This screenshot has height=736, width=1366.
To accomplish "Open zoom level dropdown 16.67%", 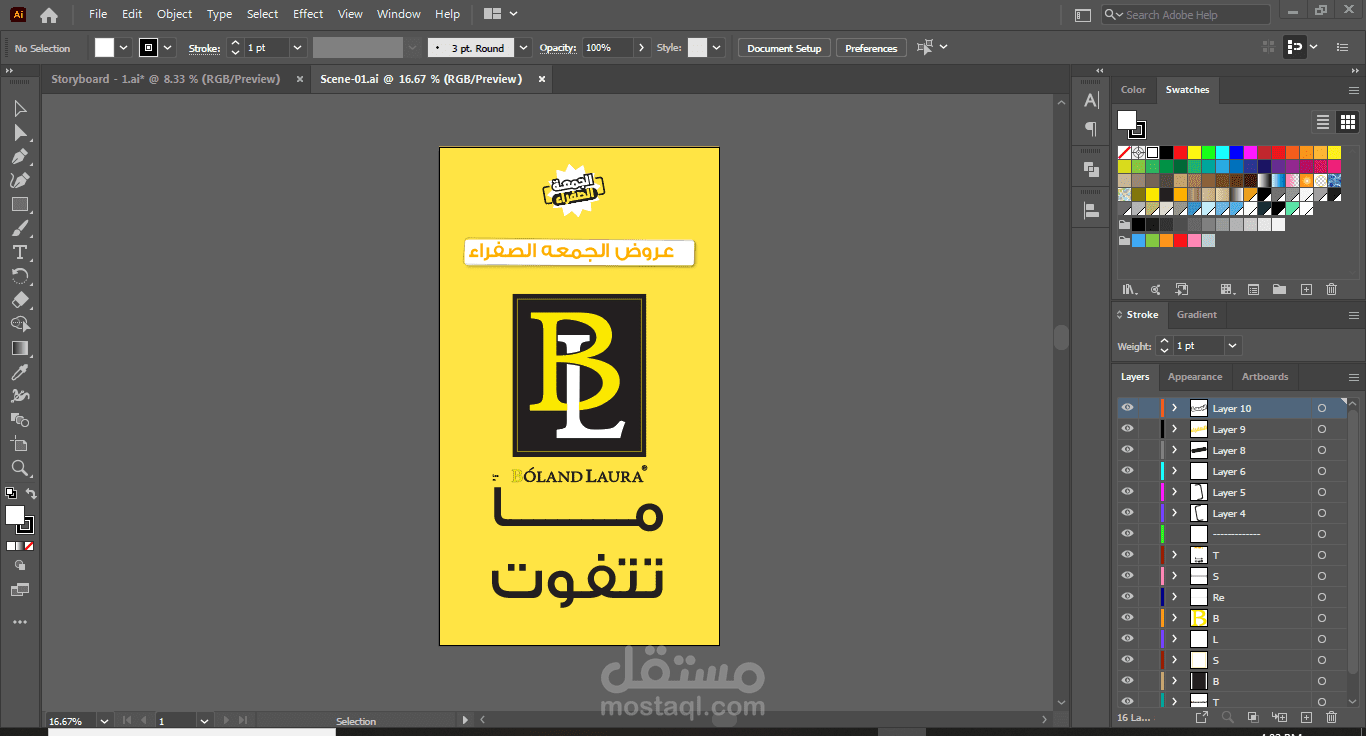I will [x=104, y=721].
